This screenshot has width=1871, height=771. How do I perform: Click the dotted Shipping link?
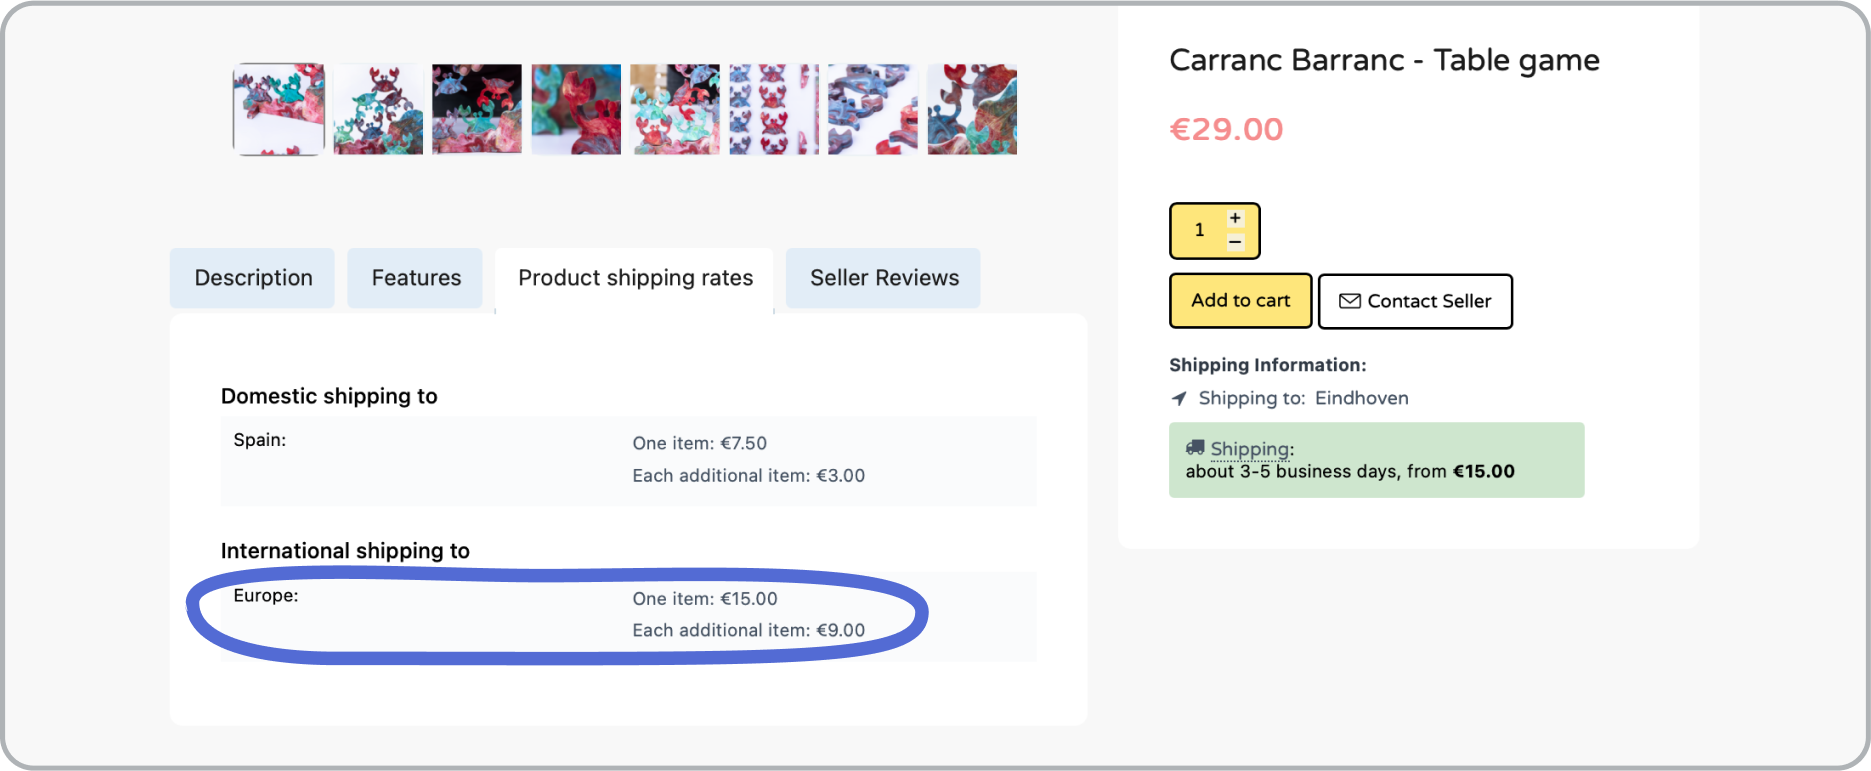[1250, 449]
